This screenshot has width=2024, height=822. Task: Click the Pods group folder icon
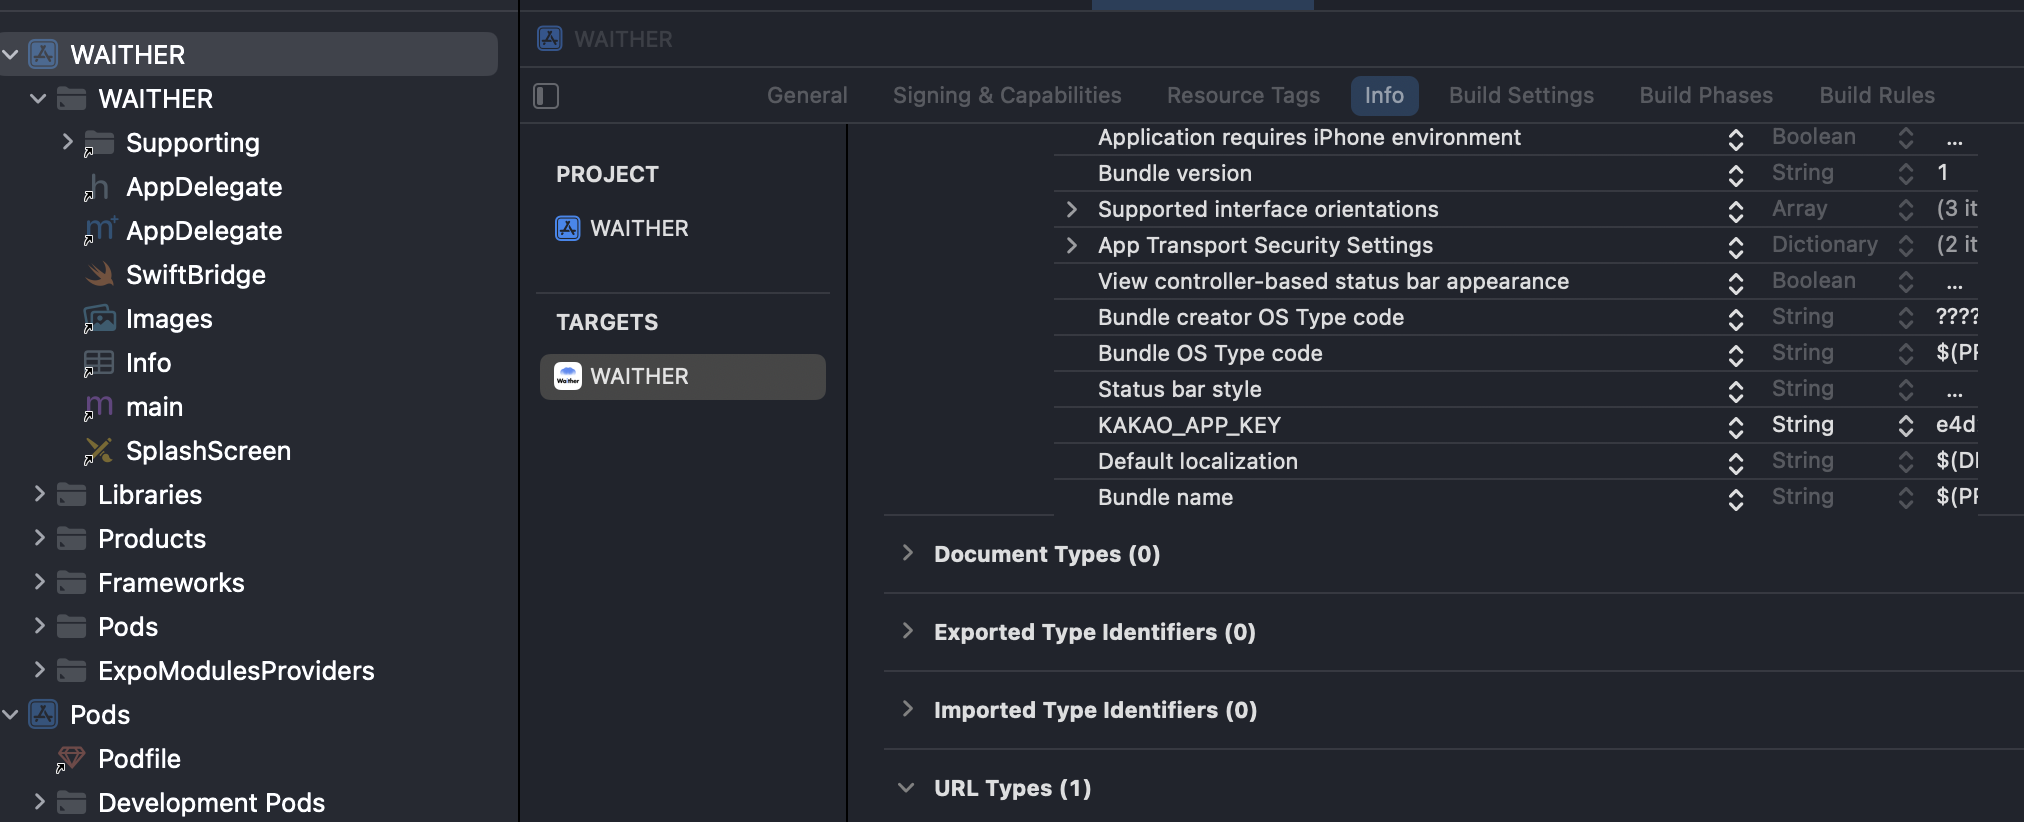71,626
